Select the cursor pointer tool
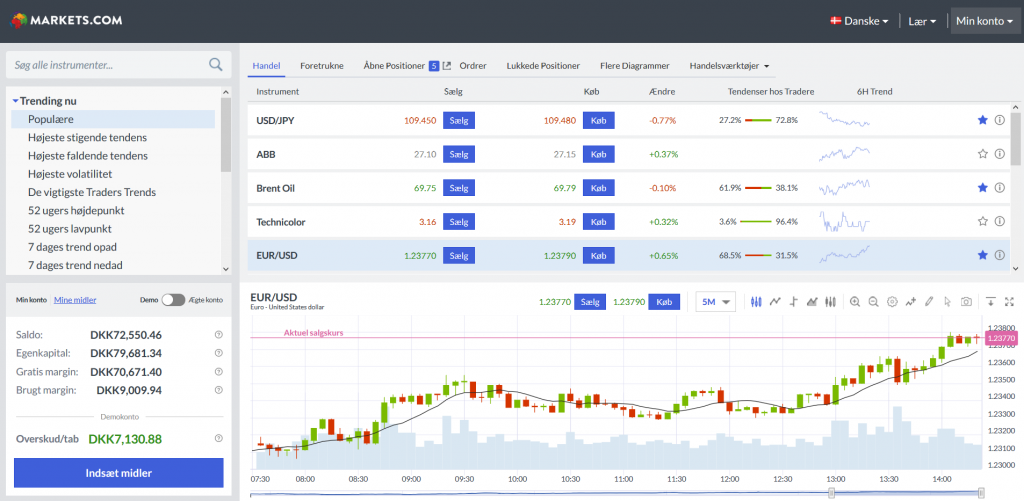The height and width of the screenshot is (501, 1024). 948,302
